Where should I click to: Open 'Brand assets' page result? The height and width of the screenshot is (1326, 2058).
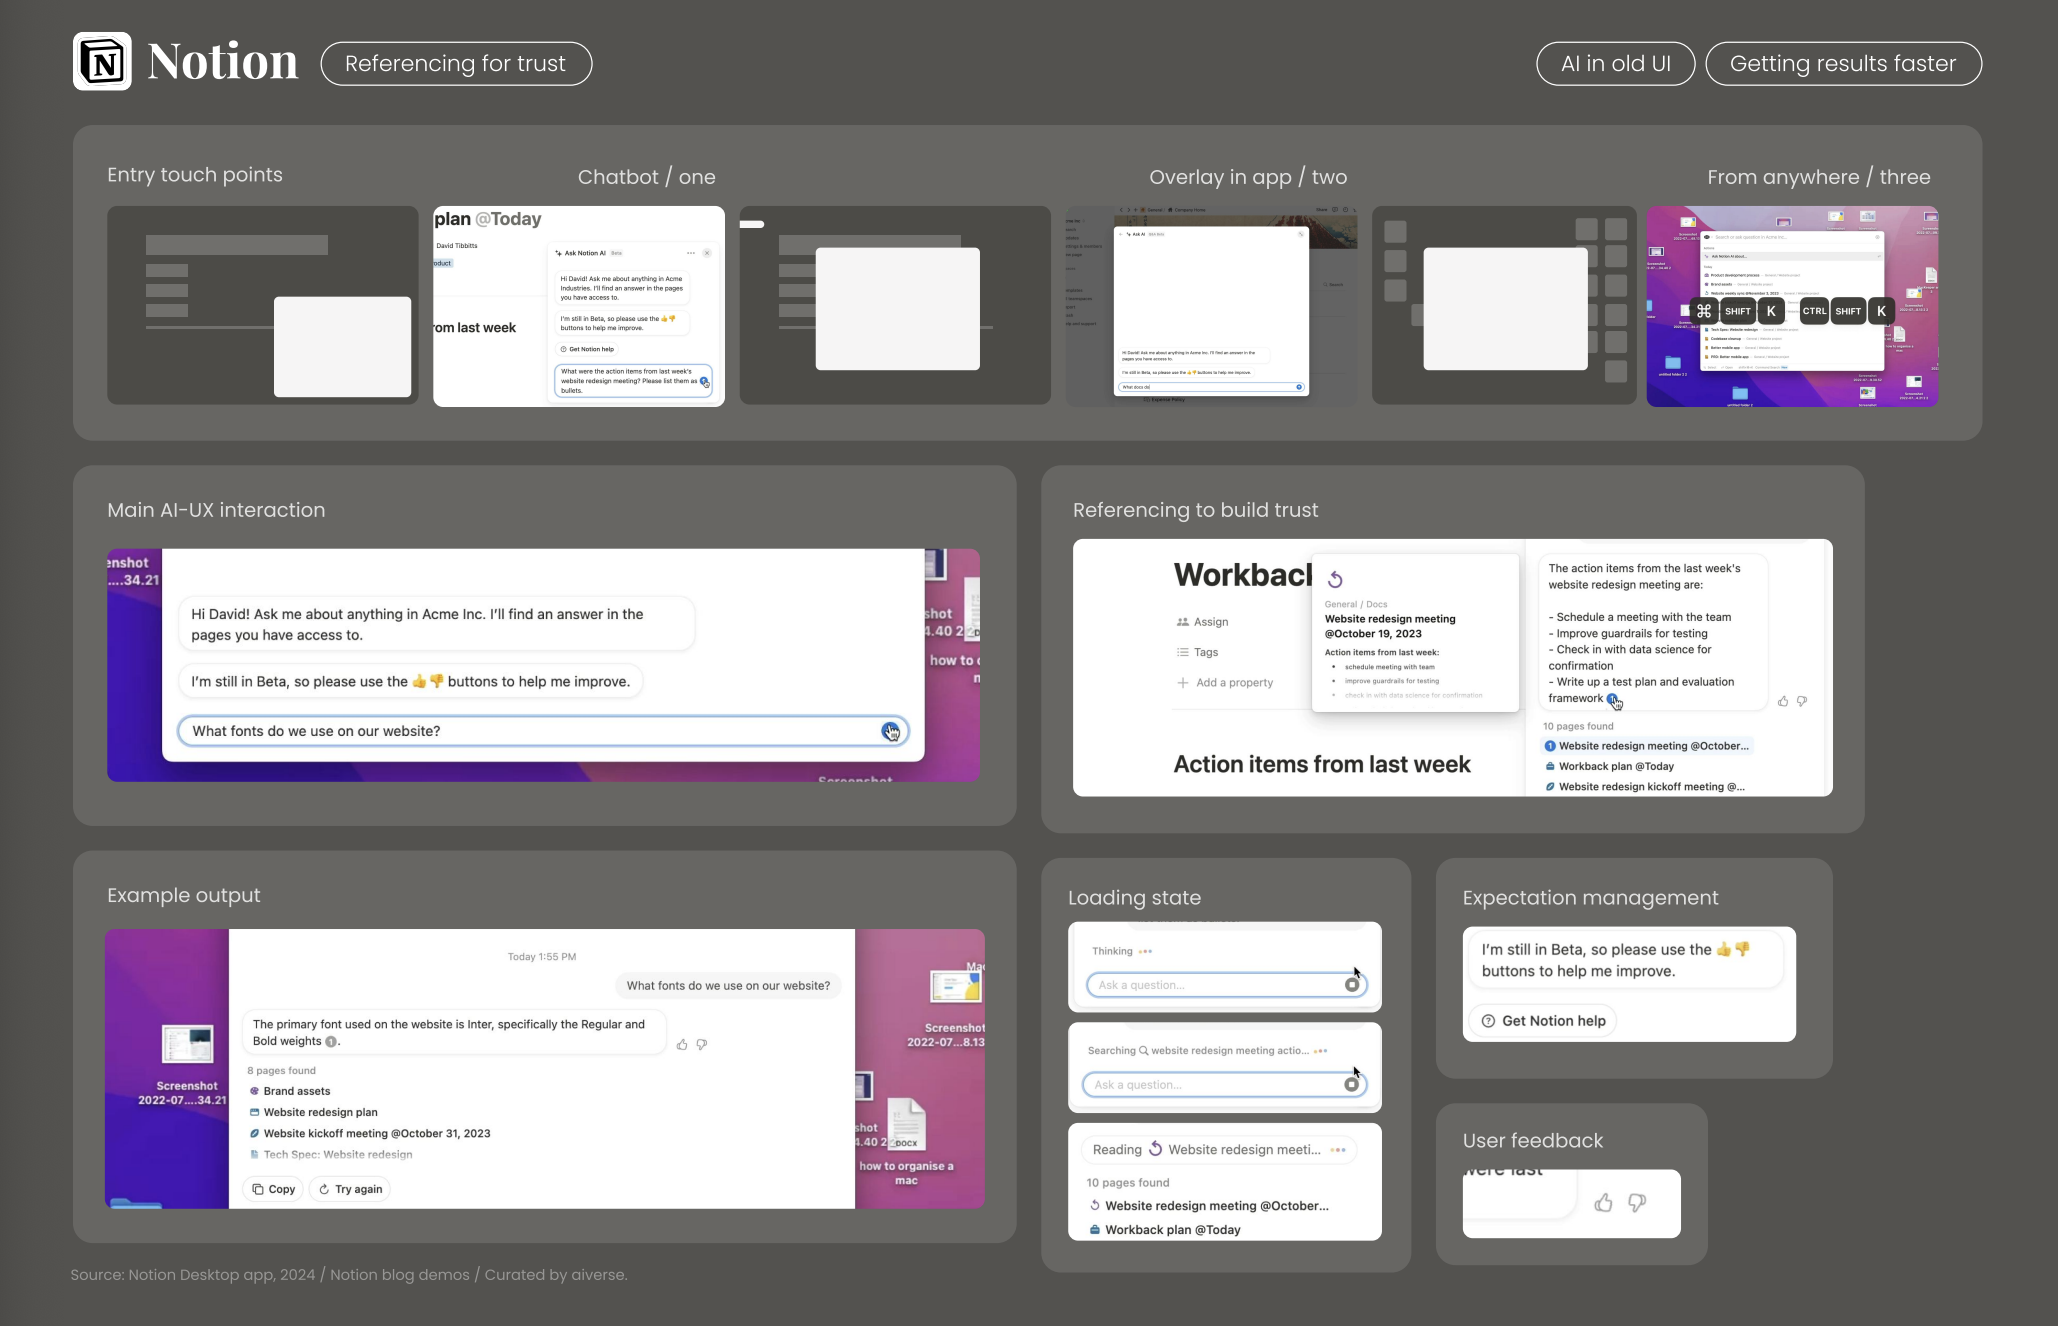(x=296, y=1091)
